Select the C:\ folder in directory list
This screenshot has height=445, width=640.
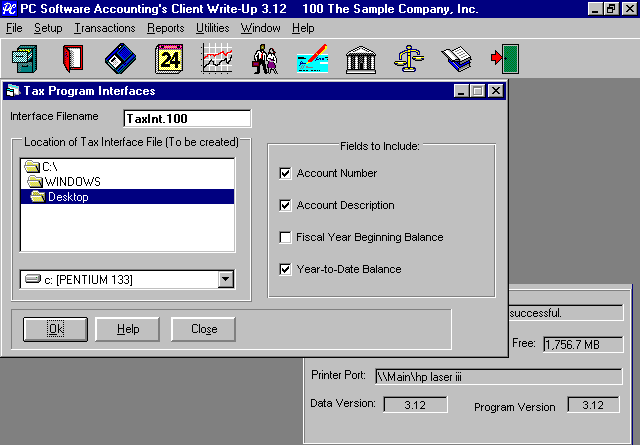[x=127, y=167]
